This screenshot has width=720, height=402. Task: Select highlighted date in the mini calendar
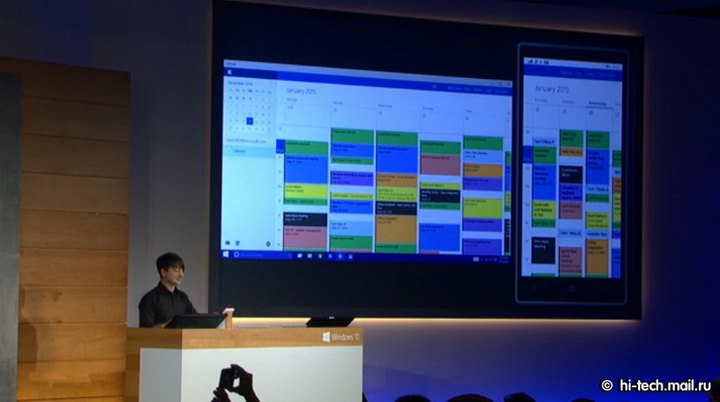pyautogui.click(x=250, y=121)
